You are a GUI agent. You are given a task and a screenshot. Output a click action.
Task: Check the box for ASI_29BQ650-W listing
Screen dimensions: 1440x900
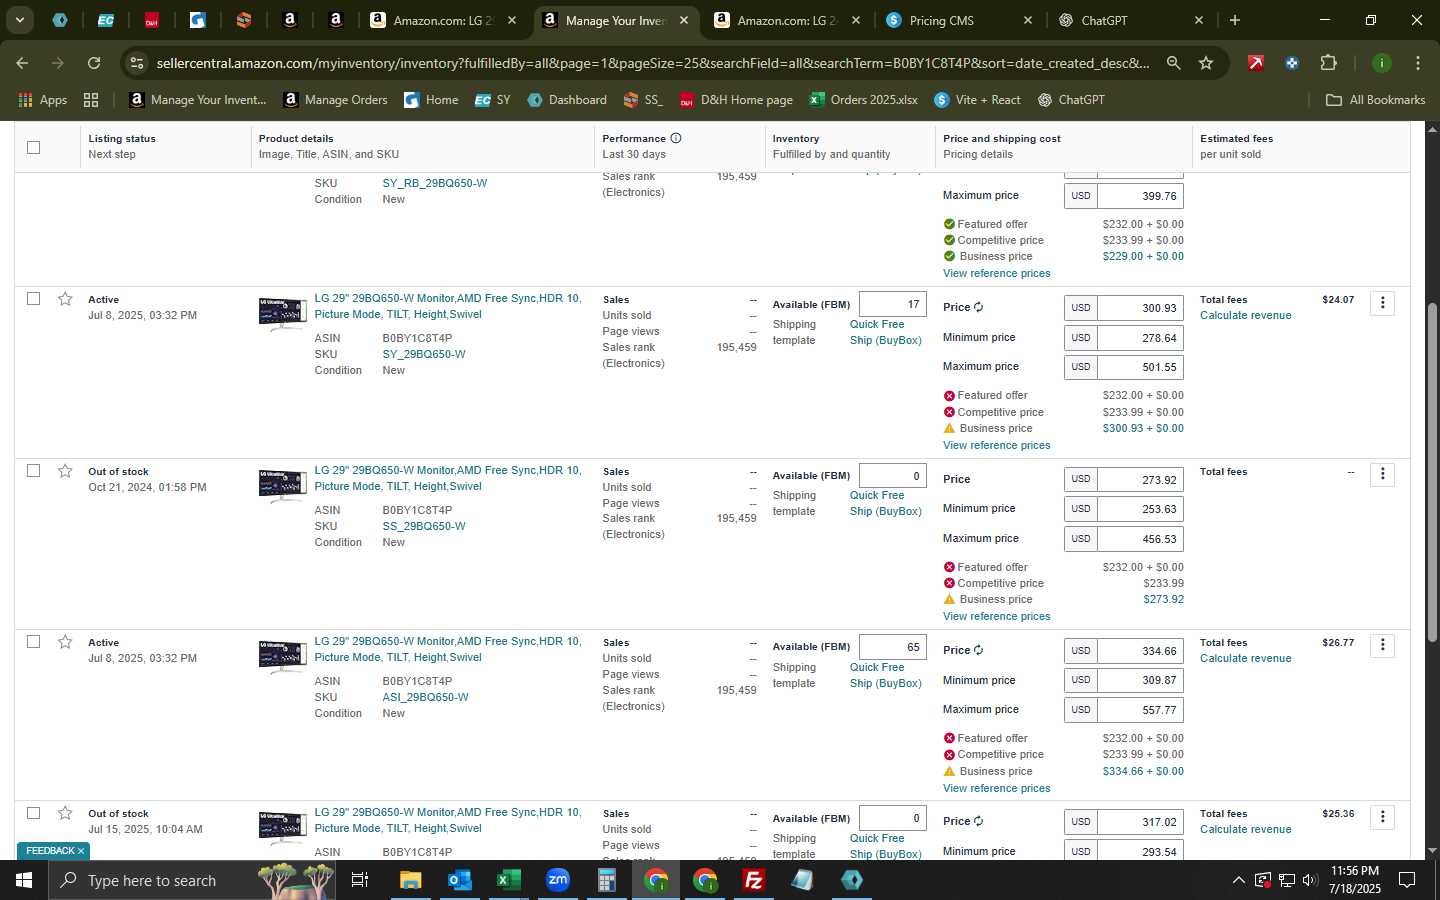point(33,642)
